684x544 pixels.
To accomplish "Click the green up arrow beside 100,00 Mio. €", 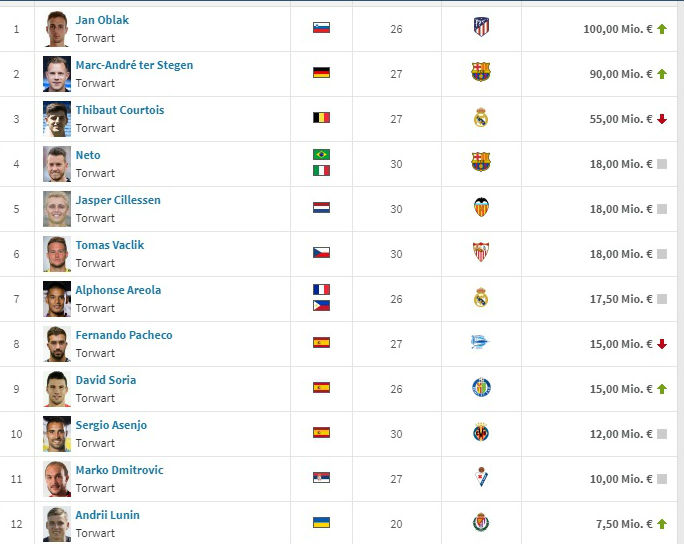I will coord(661,29).
